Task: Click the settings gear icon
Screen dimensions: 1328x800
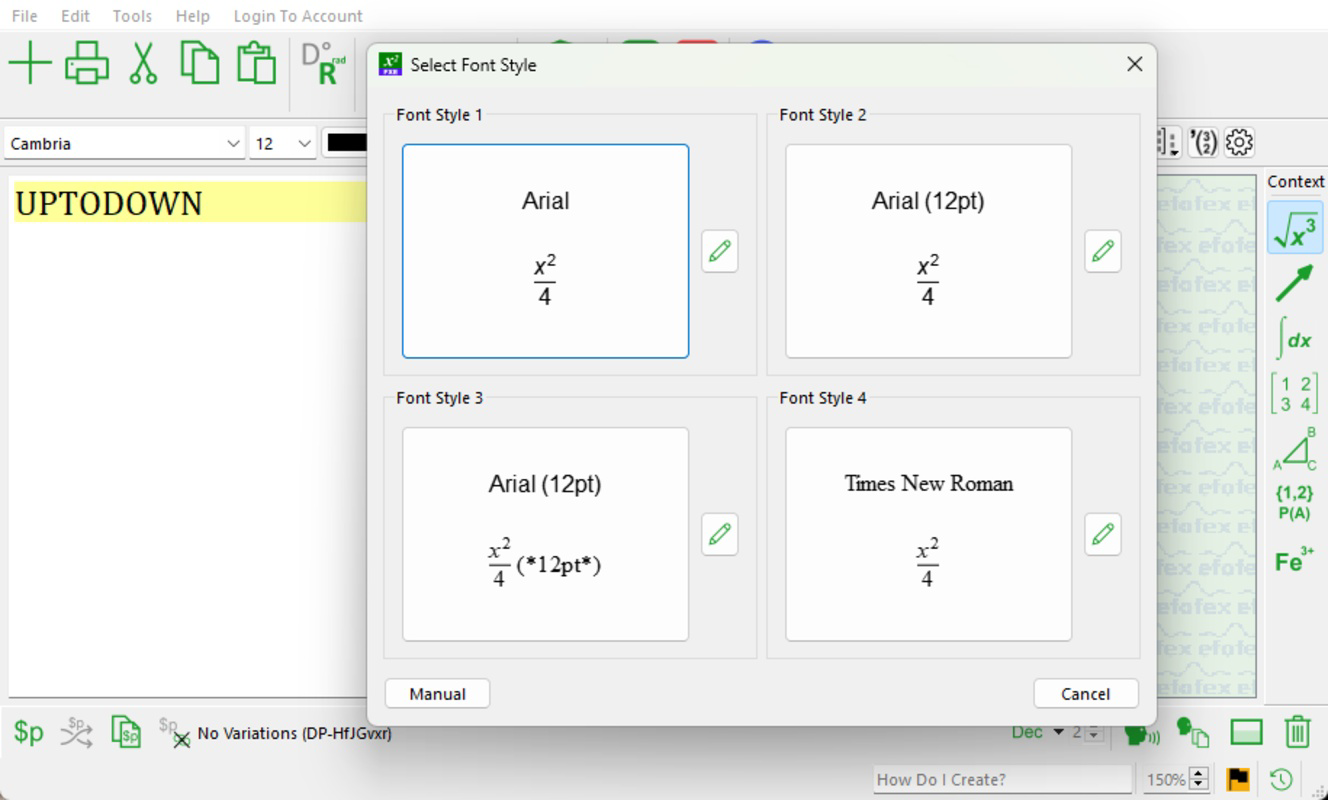Action: point(1240,143)
